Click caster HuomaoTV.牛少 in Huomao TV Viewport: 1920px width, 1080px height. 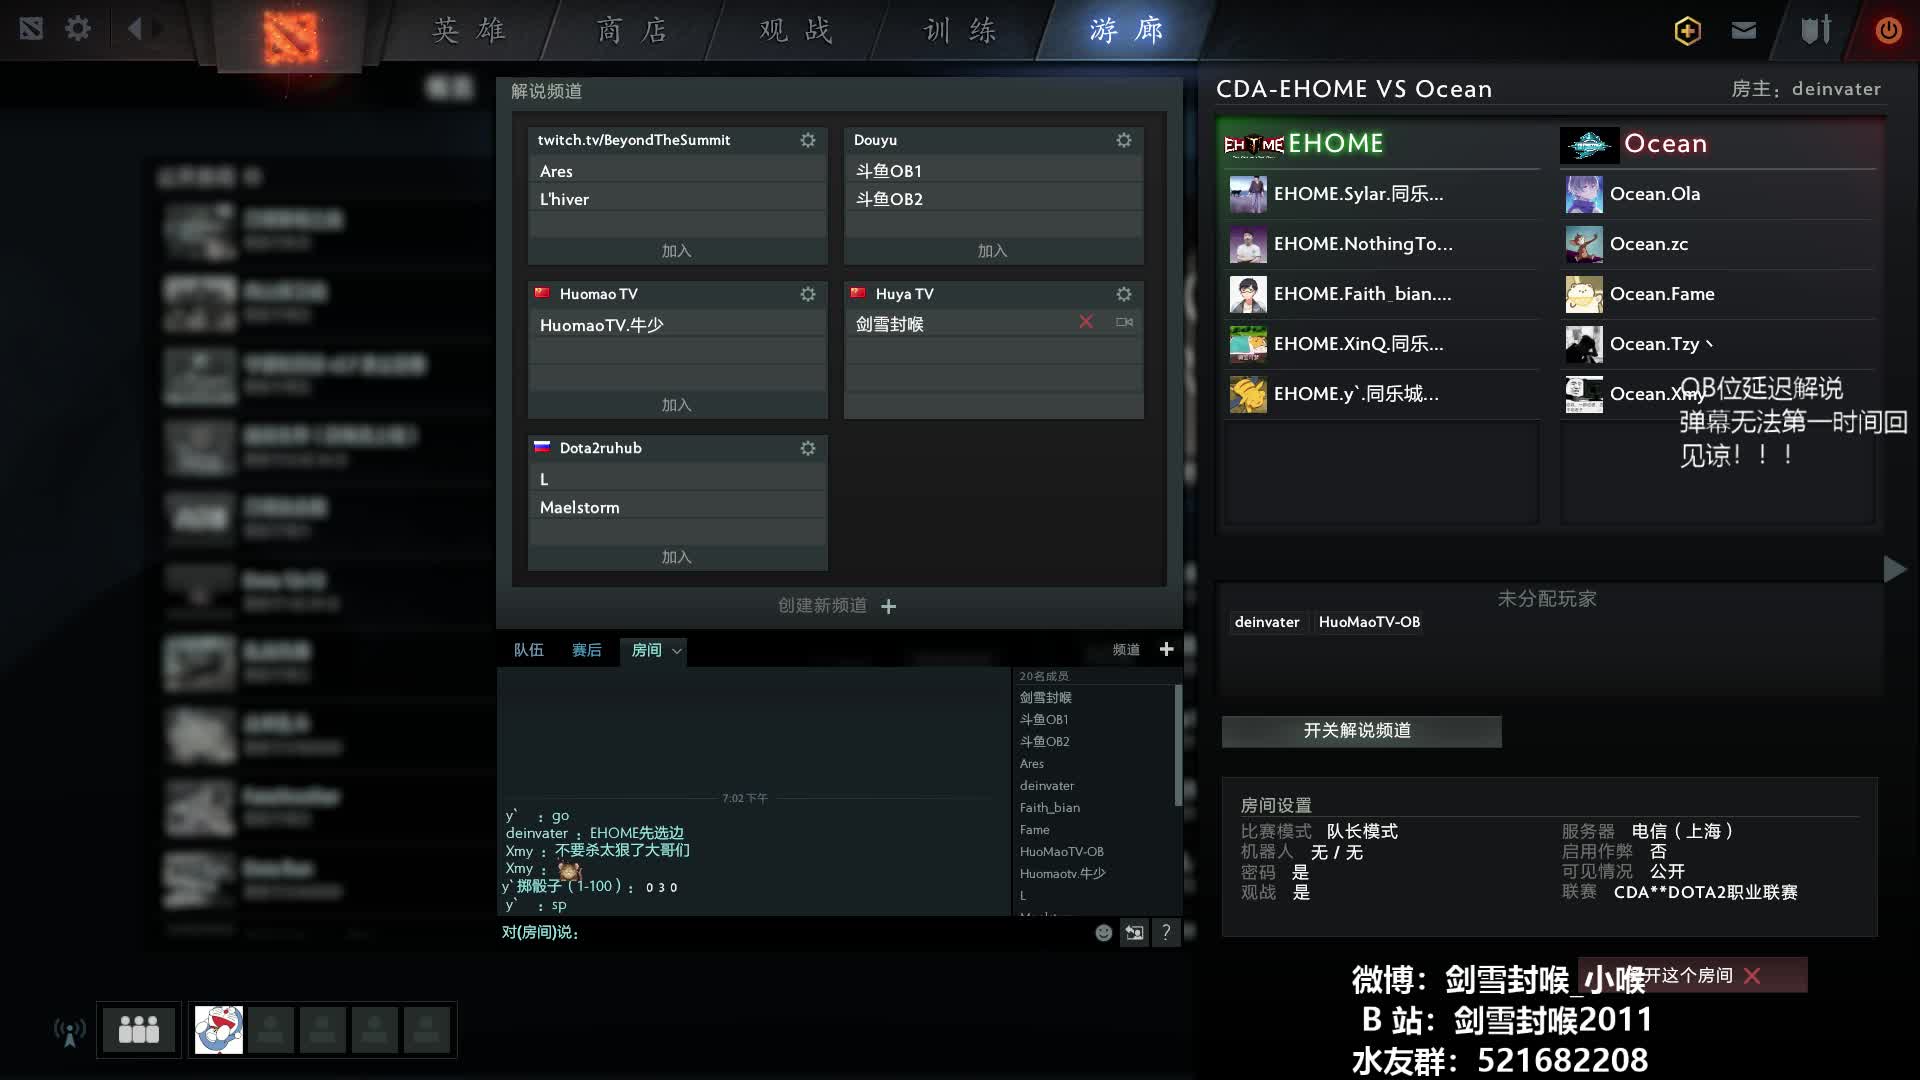point(677,325)
